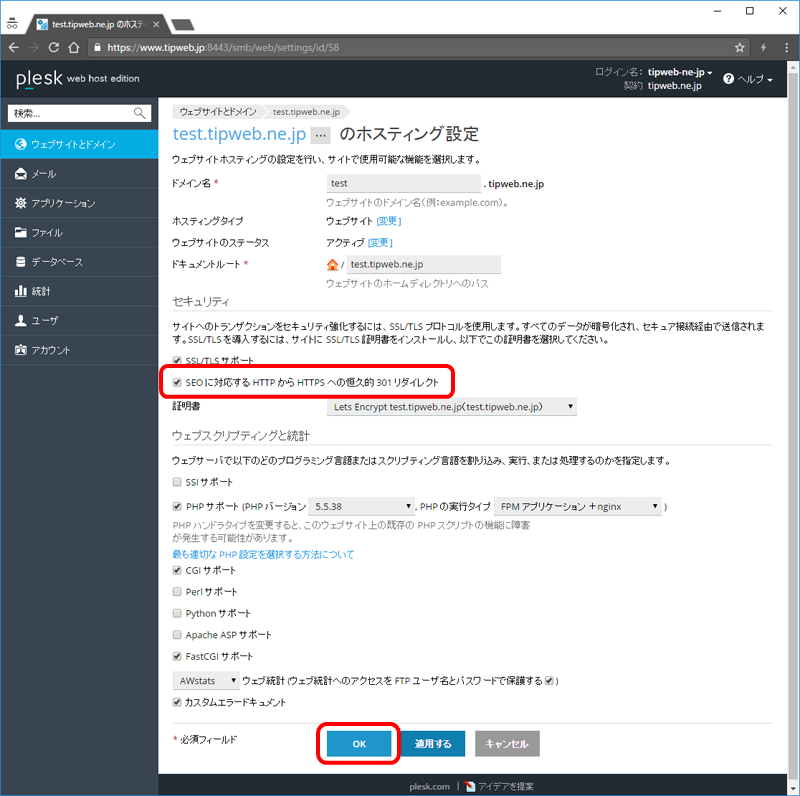The height and width of the screenshot is (796, 800).
Task: Enable Python サポート checkbox
Action: click(x=177, y=613)
